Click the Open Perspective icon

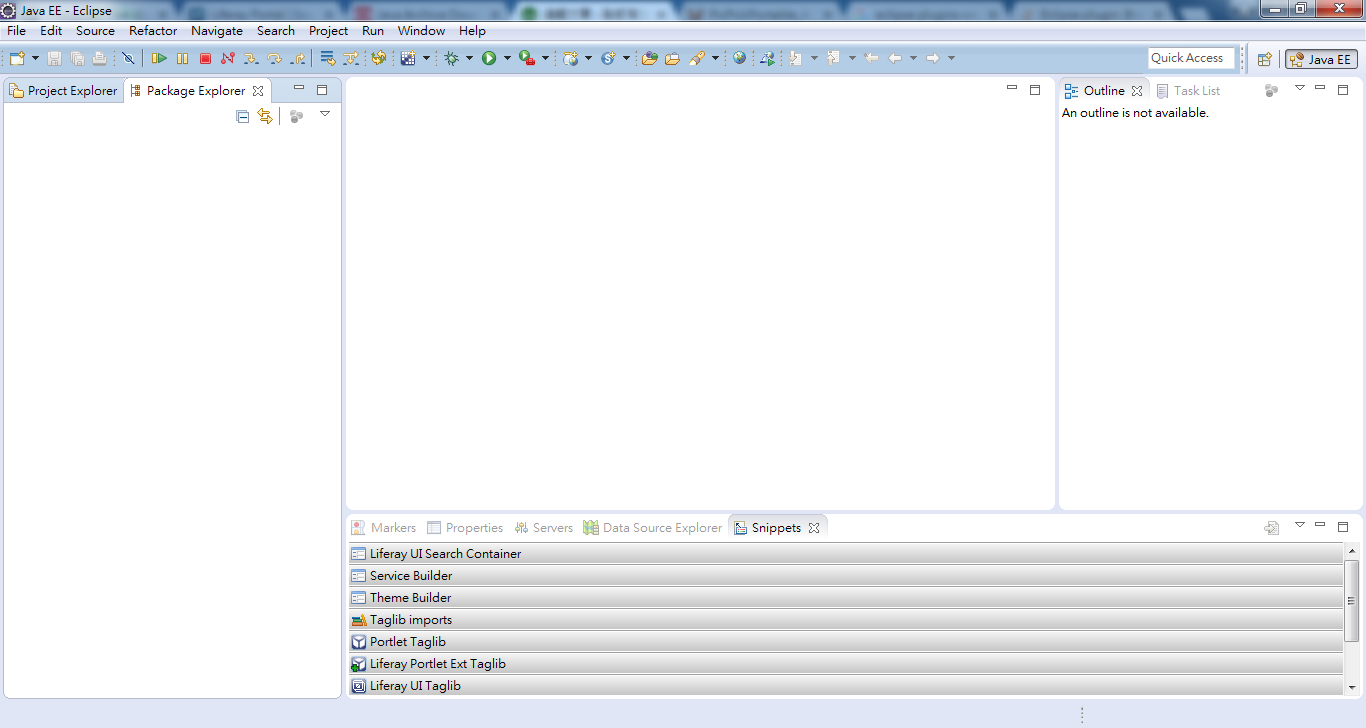point(1264,59)
